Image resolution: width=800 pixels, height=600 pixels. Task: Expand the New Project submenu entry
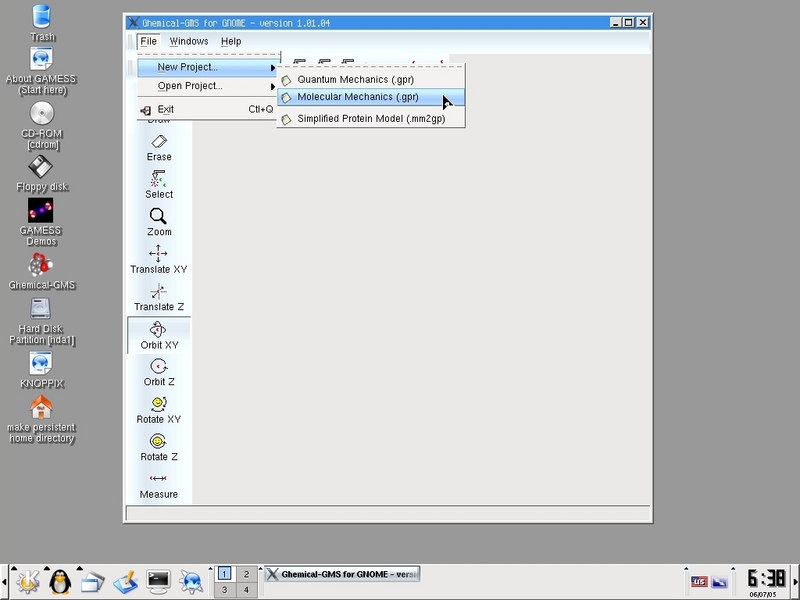188,67
